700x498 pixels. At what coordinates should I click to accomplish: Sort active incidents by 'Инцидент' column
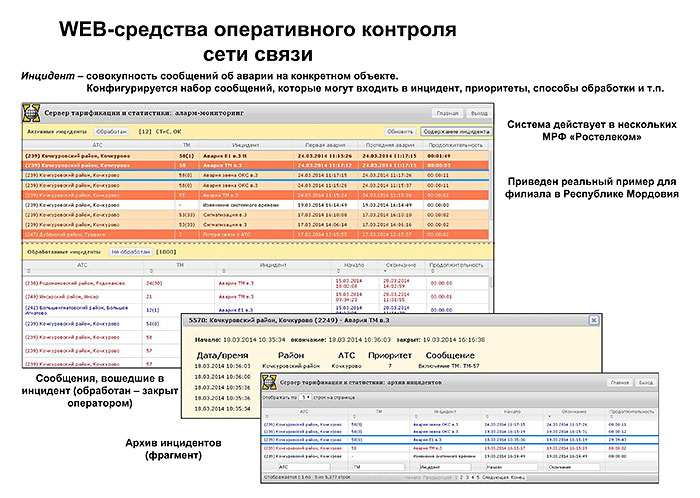pos(246,145)
